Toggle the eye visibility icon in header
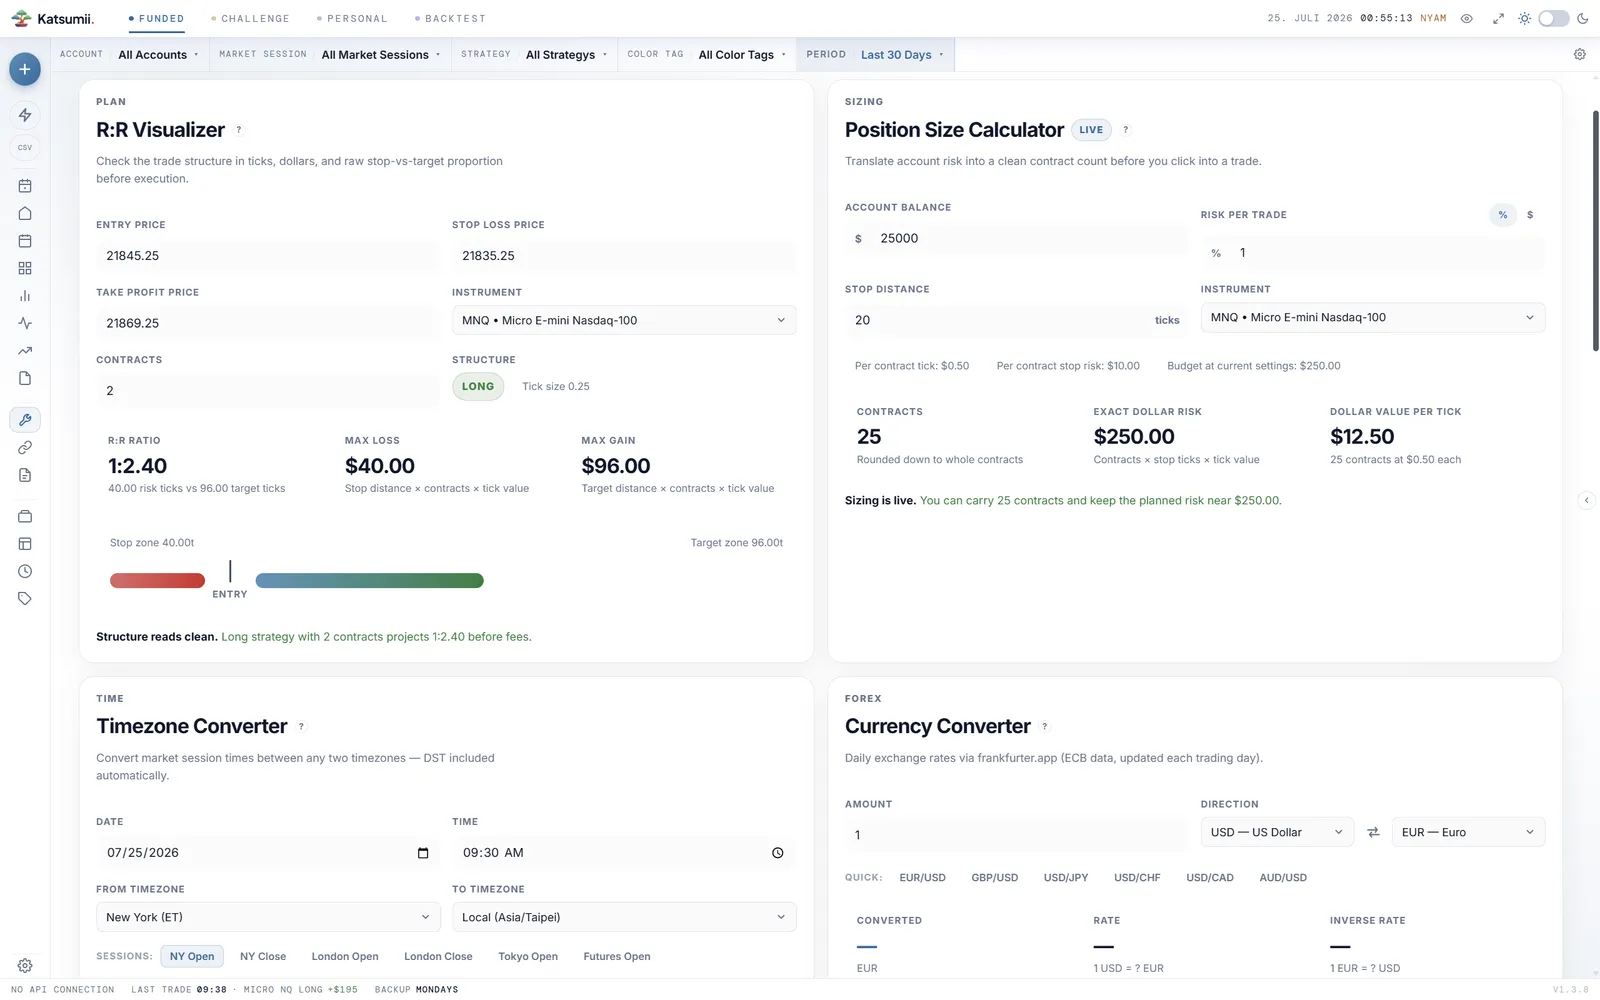The width and height of the screenshot is (1600, 1000). 1467,18
